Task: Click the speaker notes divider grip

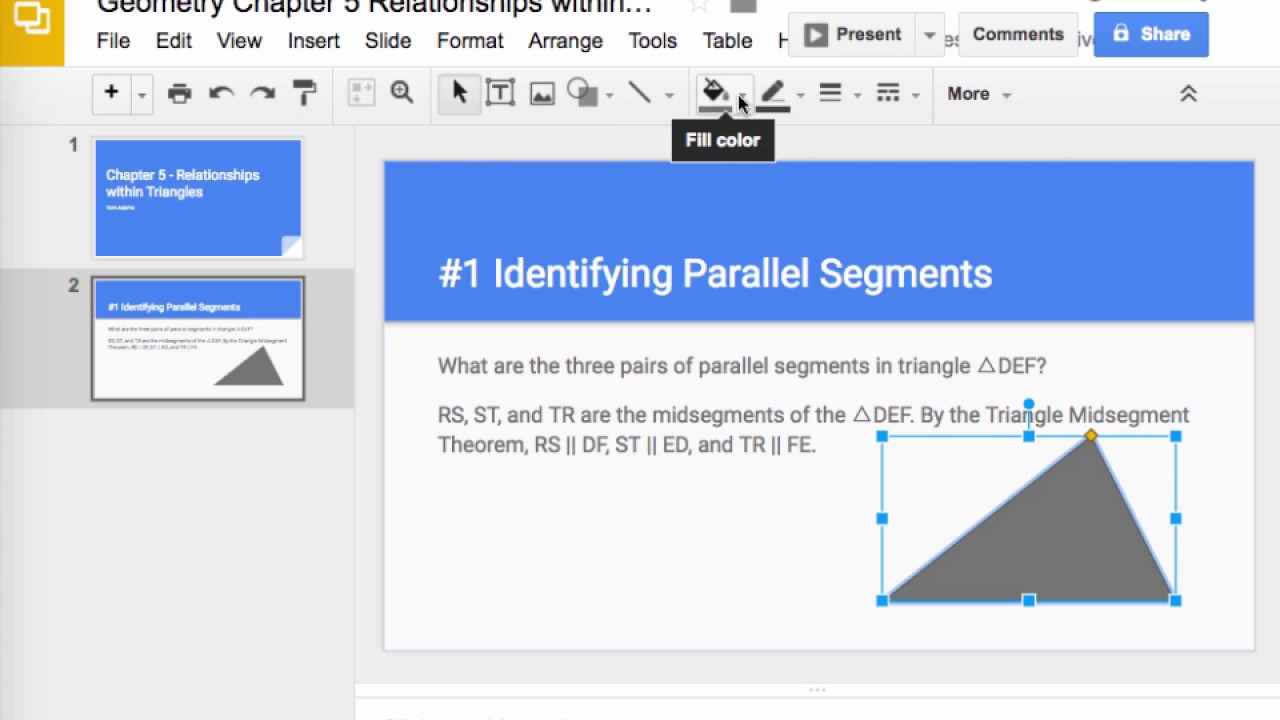Action: (817, 689)
